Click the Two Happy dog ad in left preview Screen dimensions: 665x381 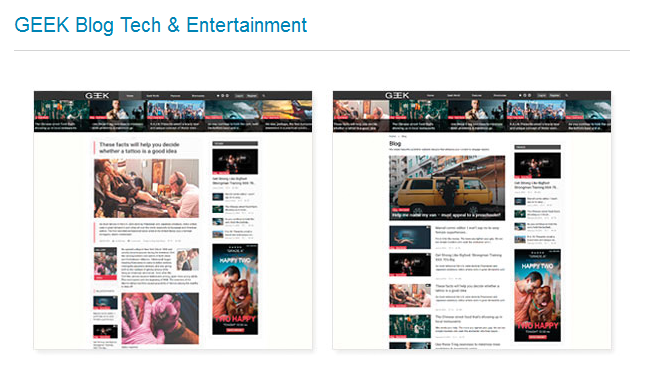pos(235,289)
